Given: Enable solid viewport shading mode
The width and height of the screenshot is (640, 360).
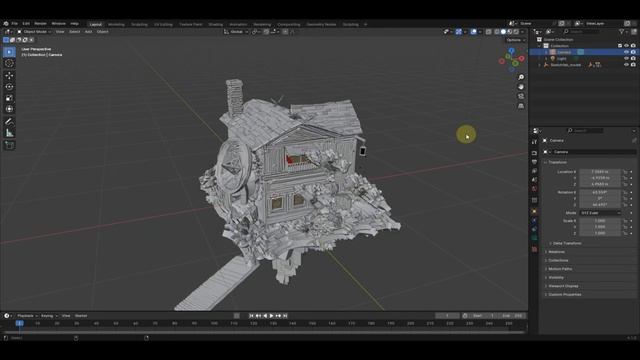Looking at the screenshot, I should pos(503,32).
